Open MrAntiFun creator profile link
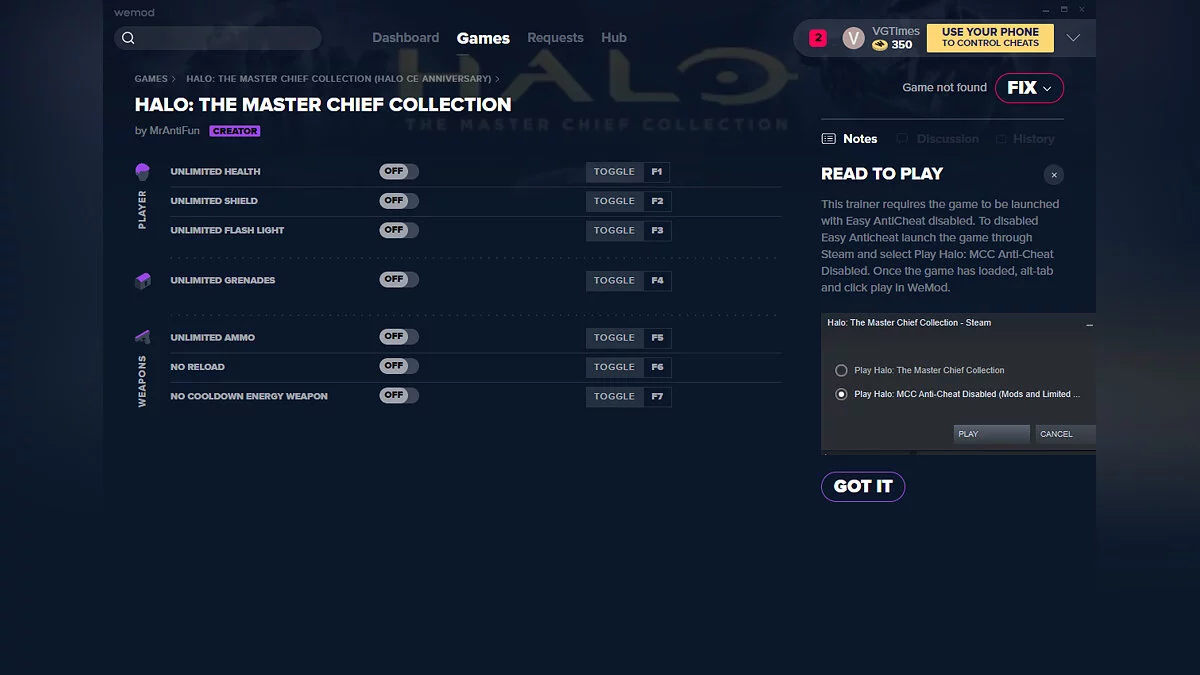Screen dimensions: 1200x675 point(175,131)
